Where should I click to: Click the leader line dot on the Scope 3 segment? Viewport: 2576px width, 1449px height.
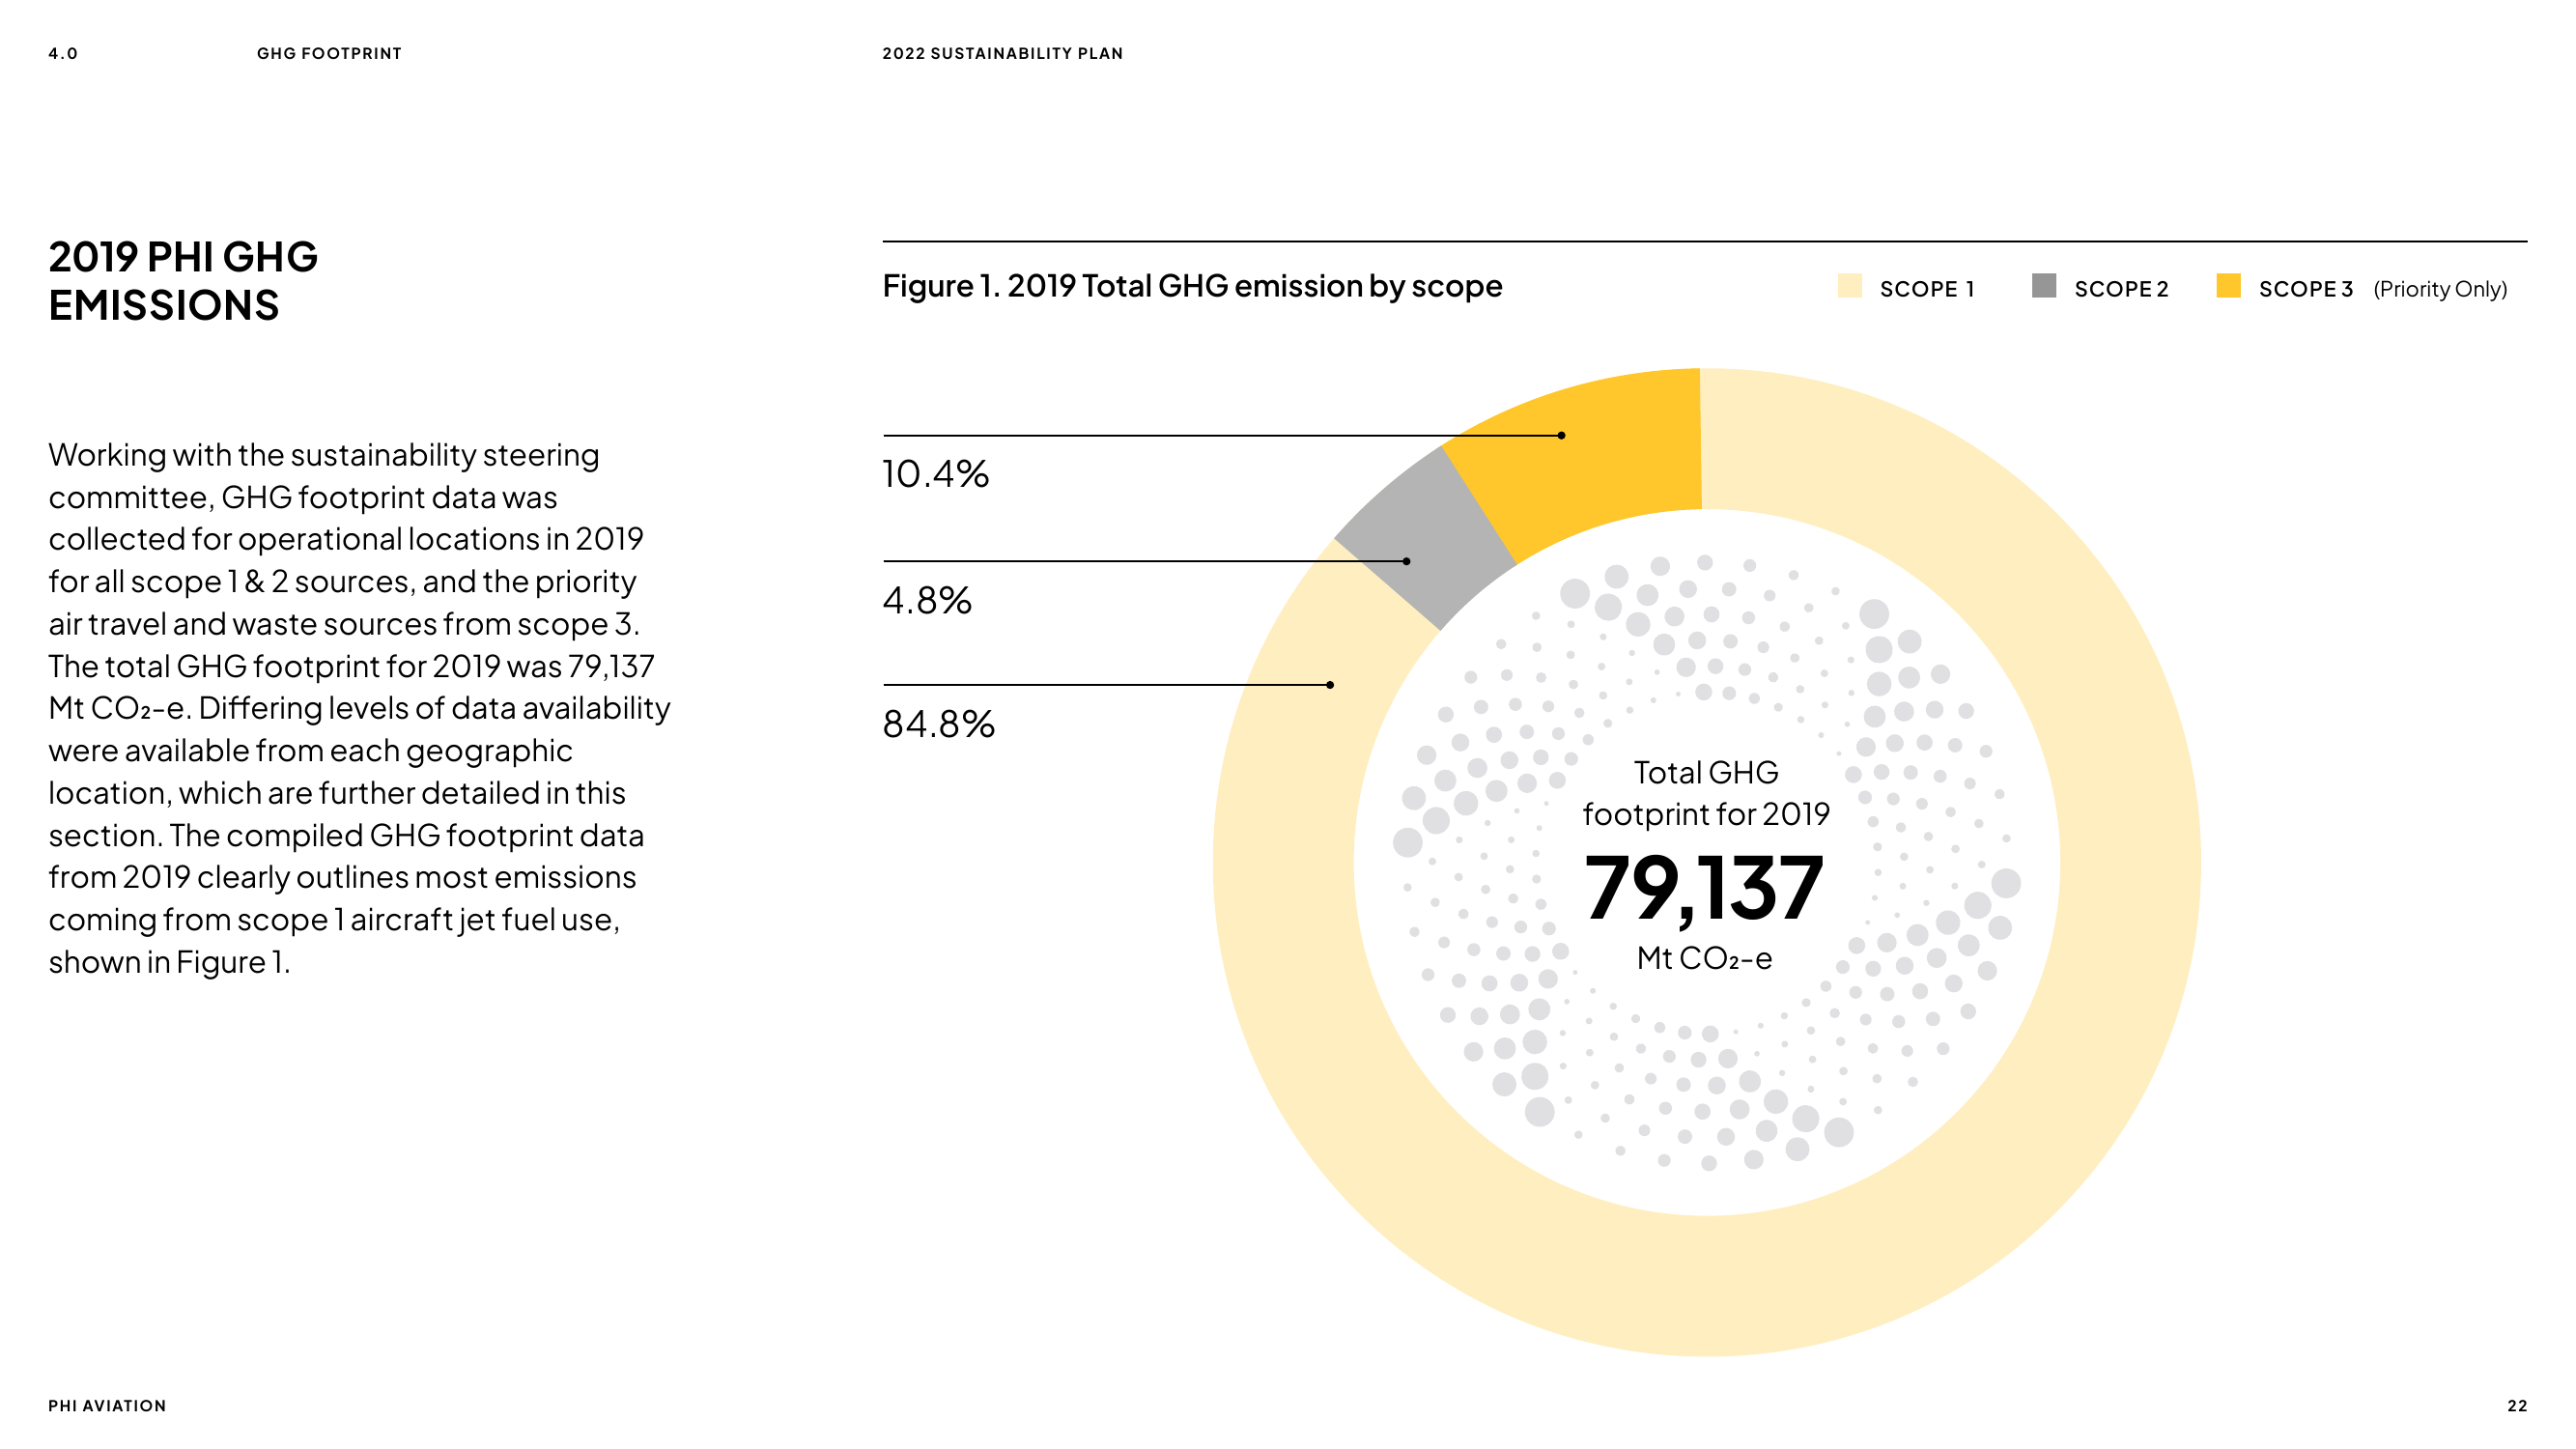click(x=1561, y=436)
